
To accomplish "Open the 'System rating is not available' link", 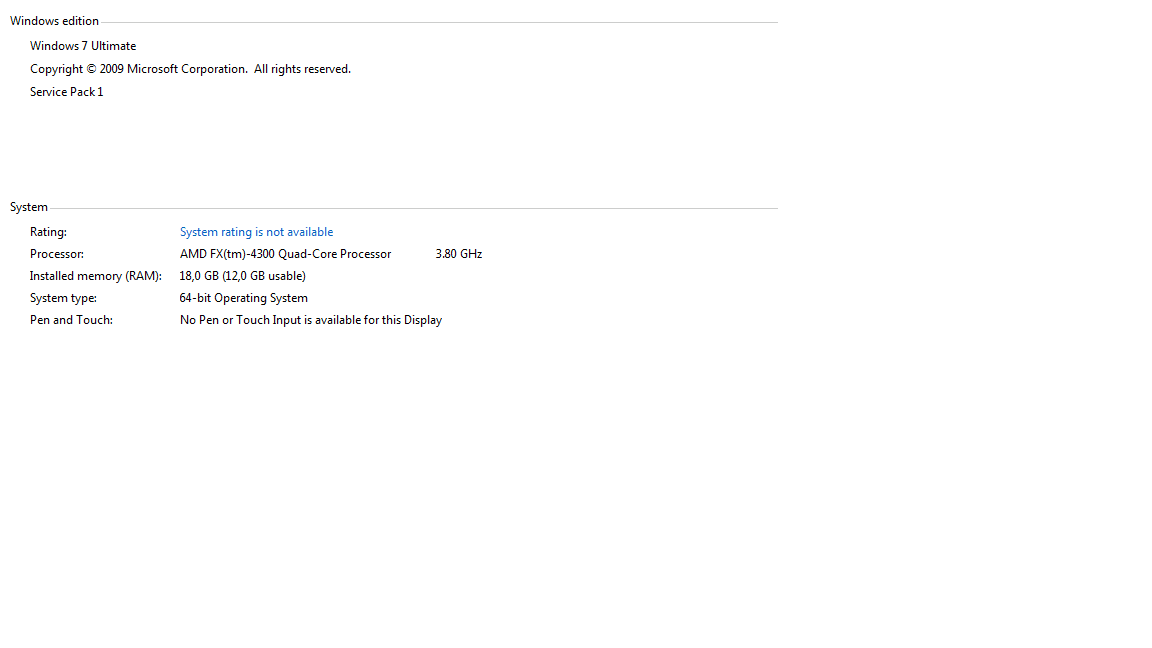I will point(256,232).
